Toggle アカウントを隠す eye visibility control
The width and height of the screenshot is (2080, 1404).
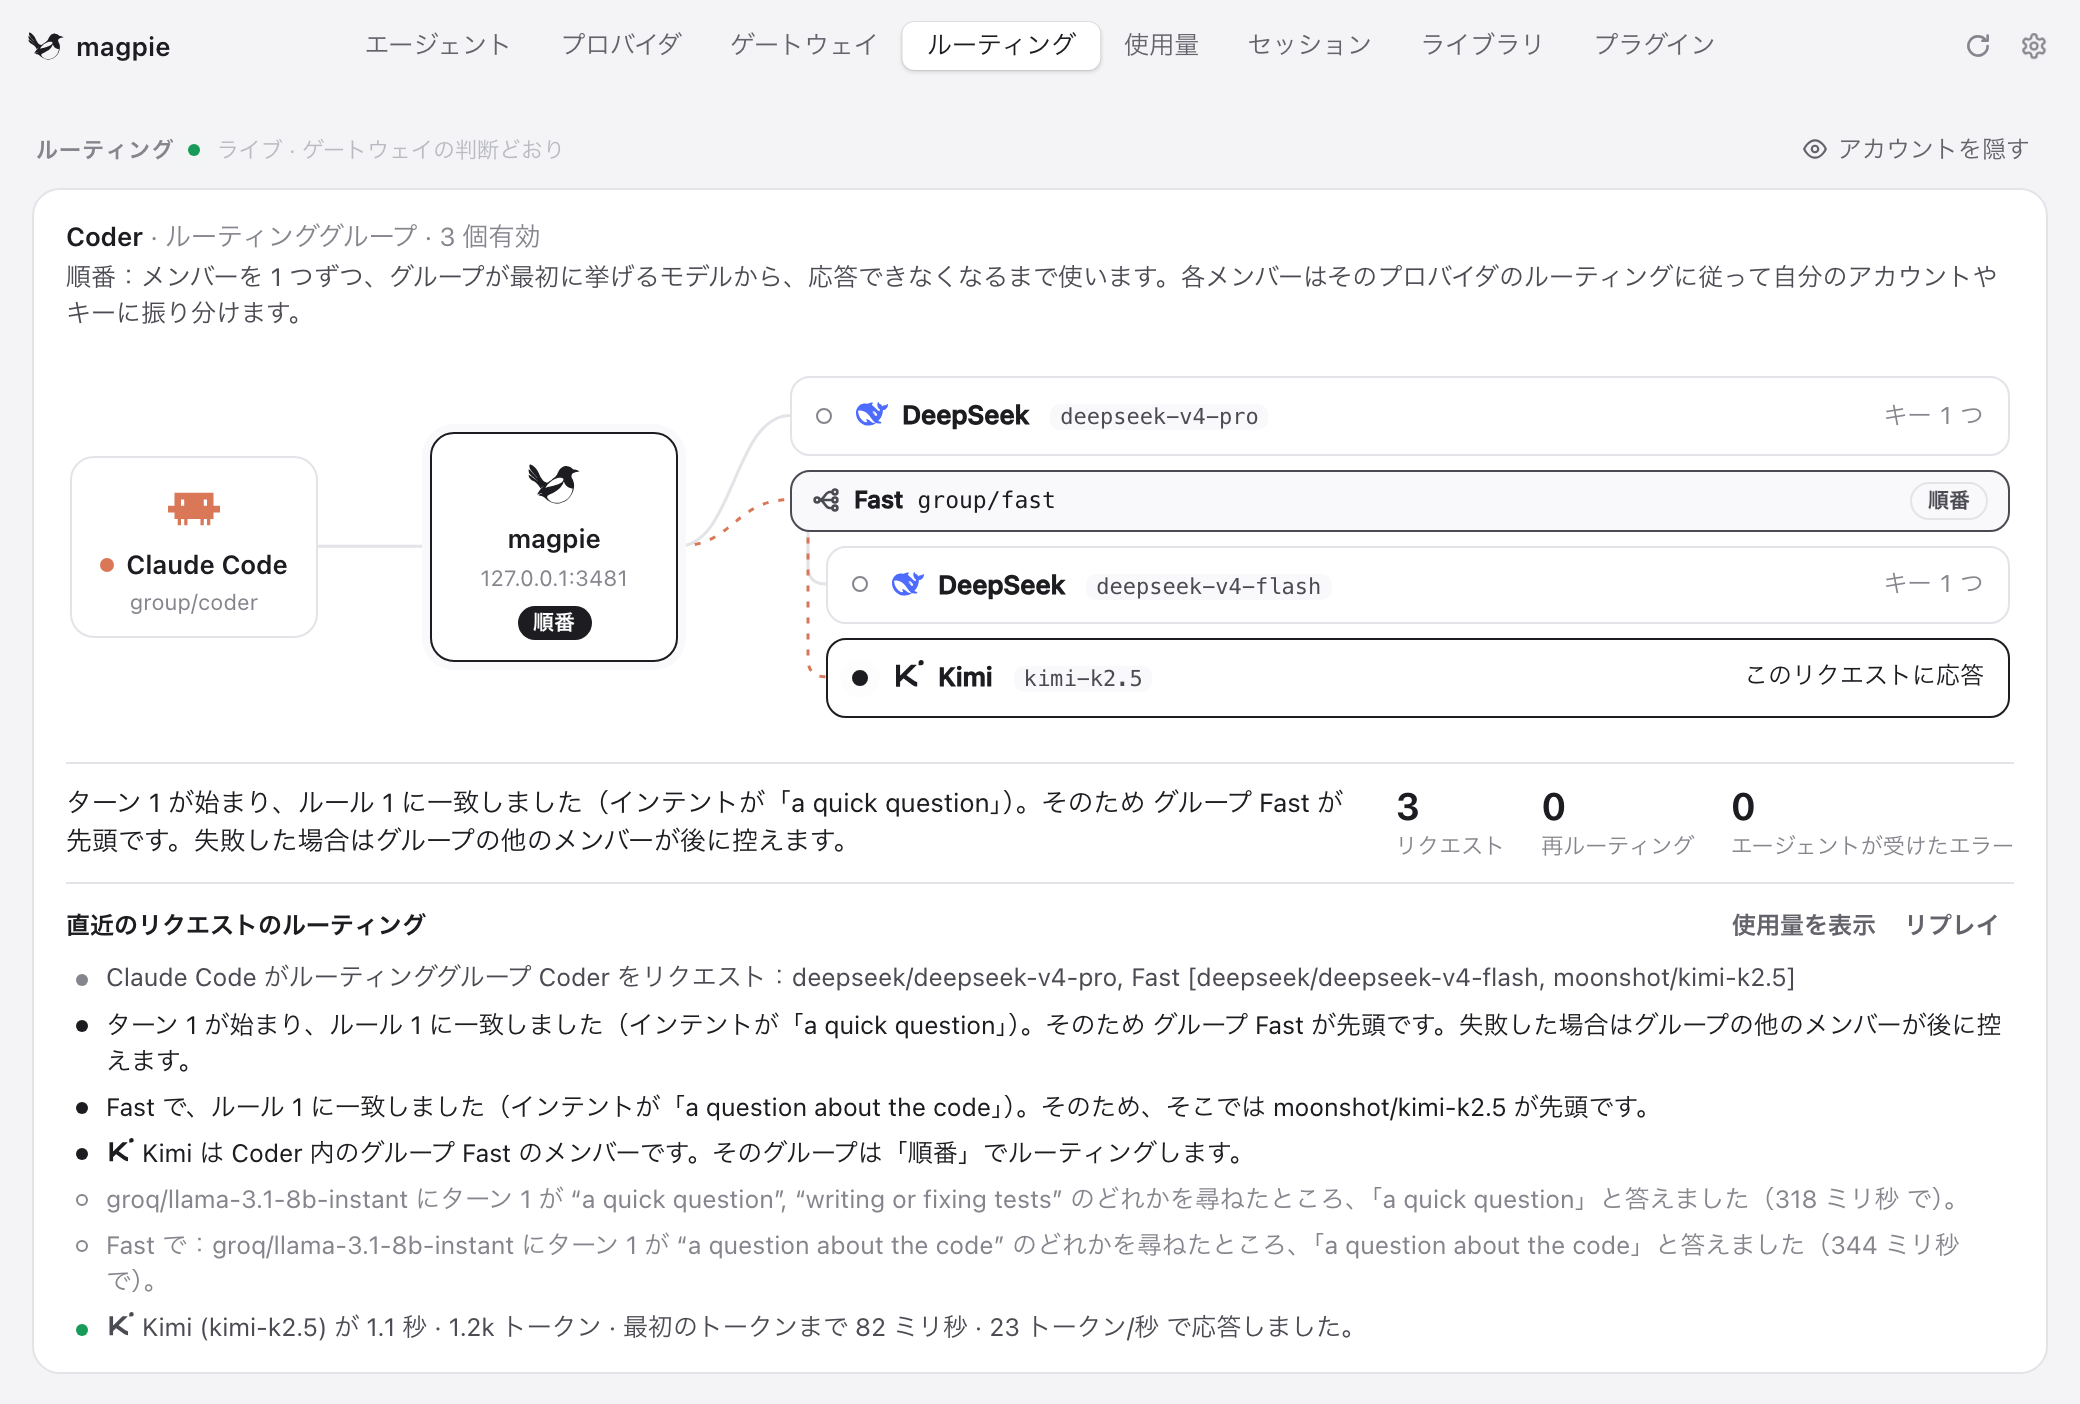click(x=1916, y=149)
